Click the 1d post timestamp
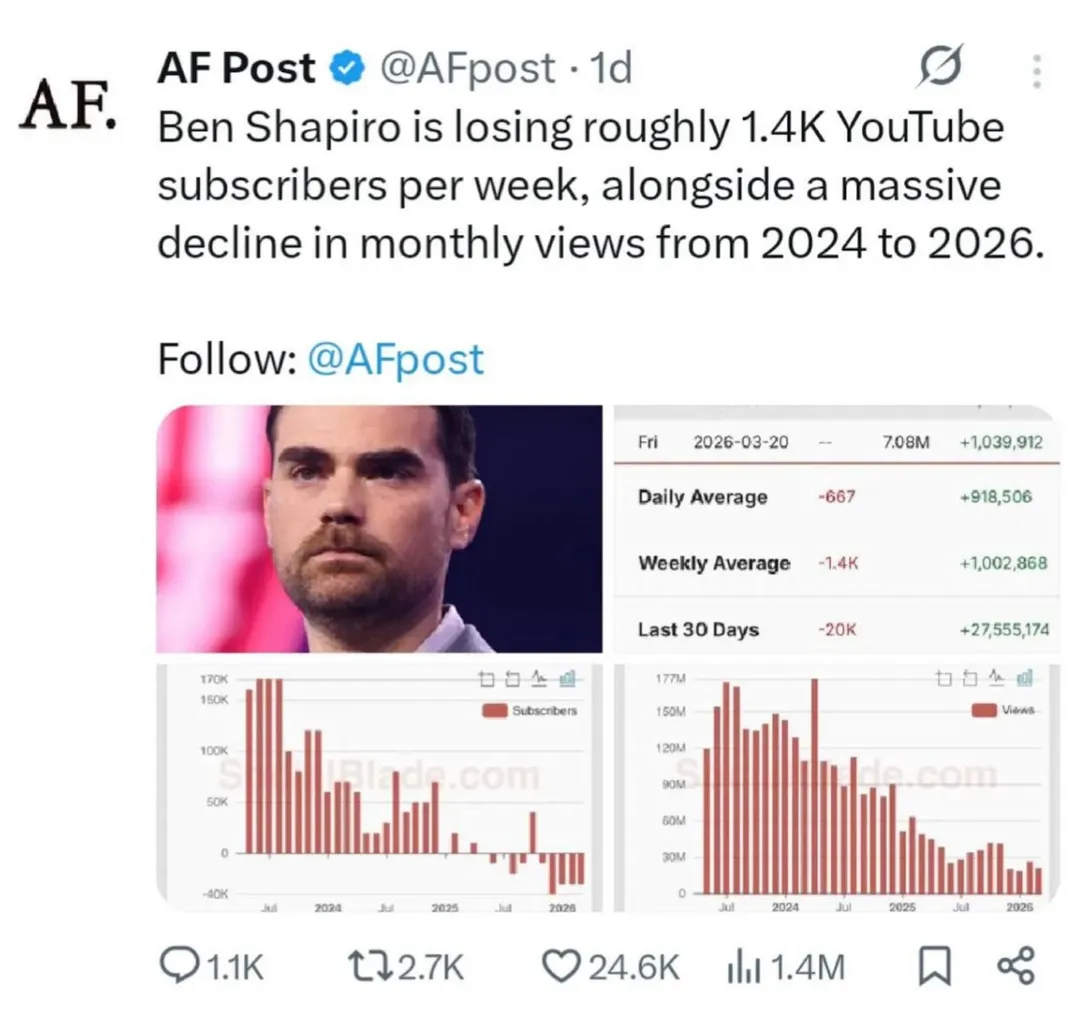Viewport: 1080px width, 1029px height. pyautogui.click(x=612, y=69)
